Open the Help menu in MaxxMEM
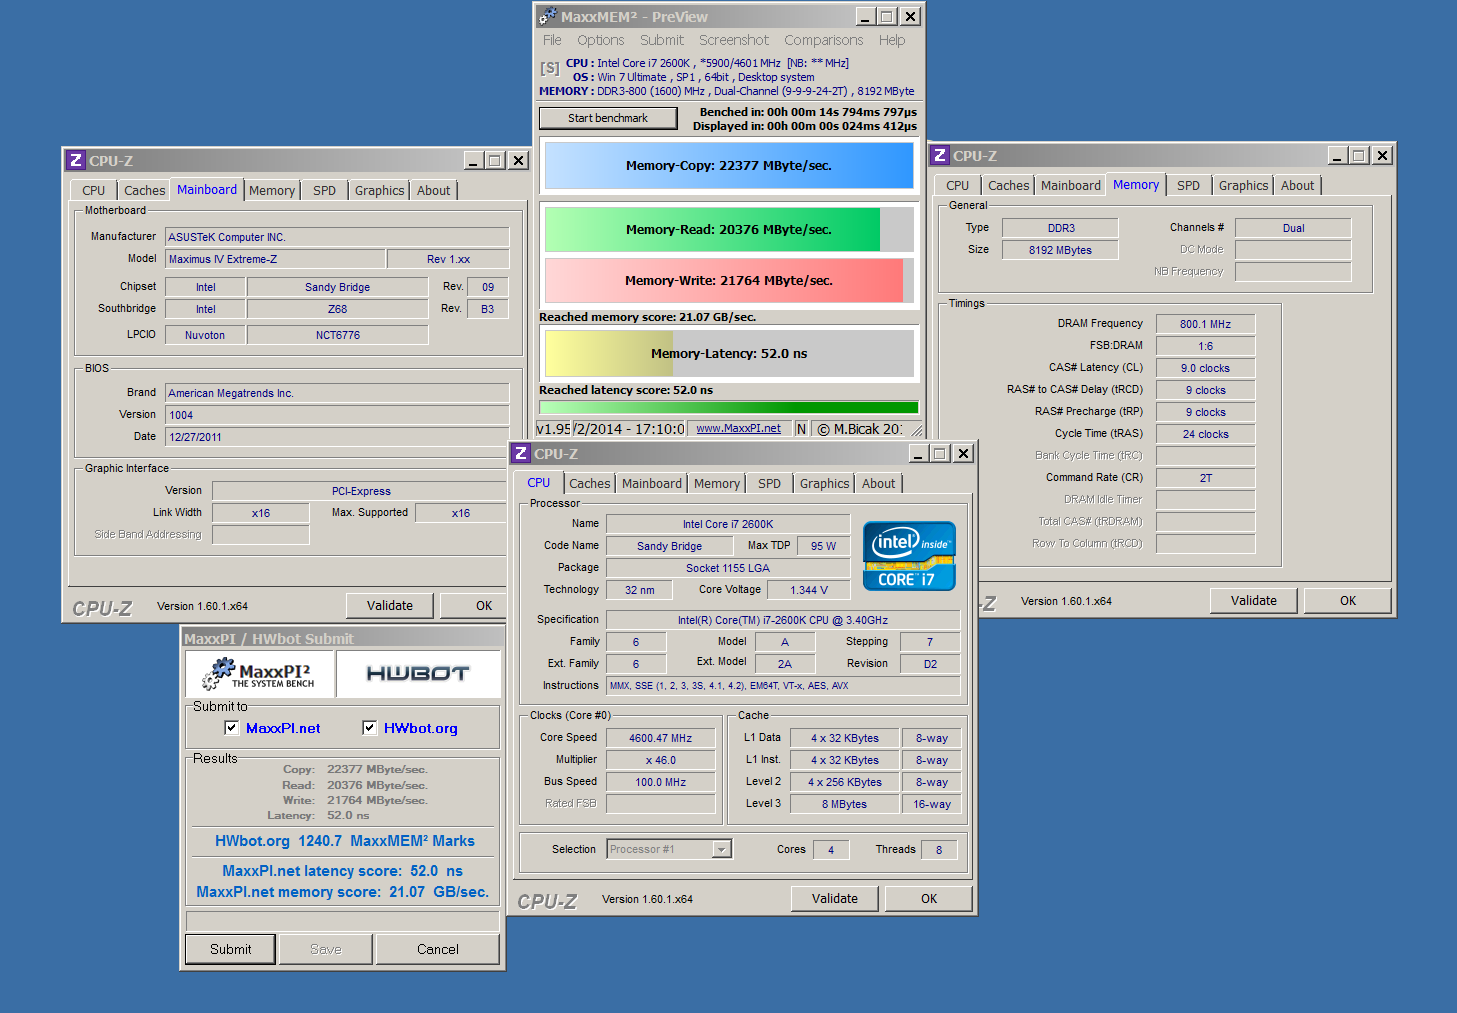Image resolution: width=1457 pixels, height=1013 pixels. click(x=892, y=40)
